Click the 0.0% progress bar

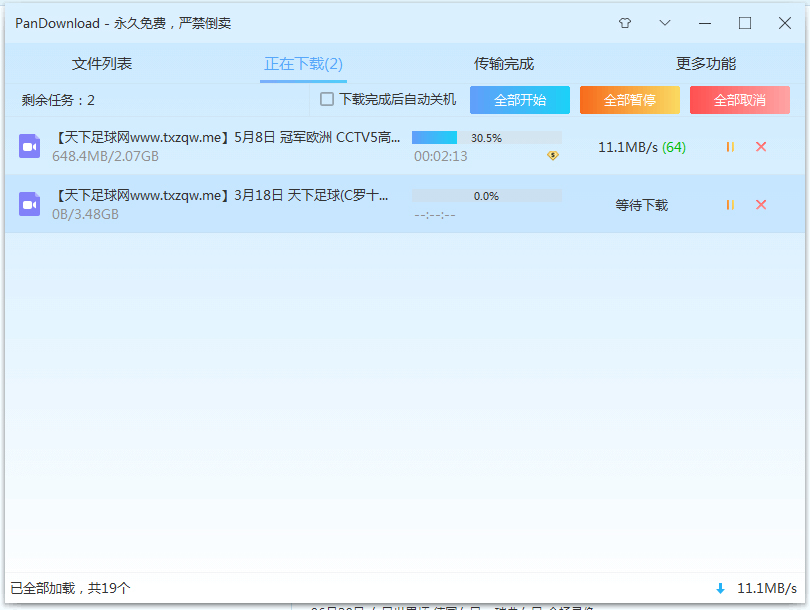487,195
